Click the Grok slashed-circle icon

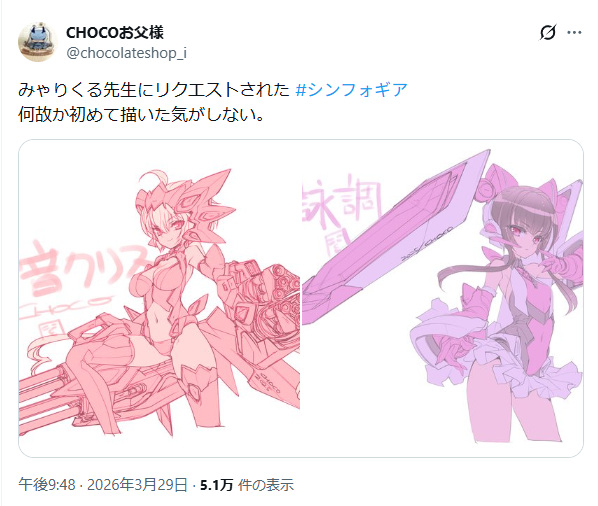click(x=548, y=32)
